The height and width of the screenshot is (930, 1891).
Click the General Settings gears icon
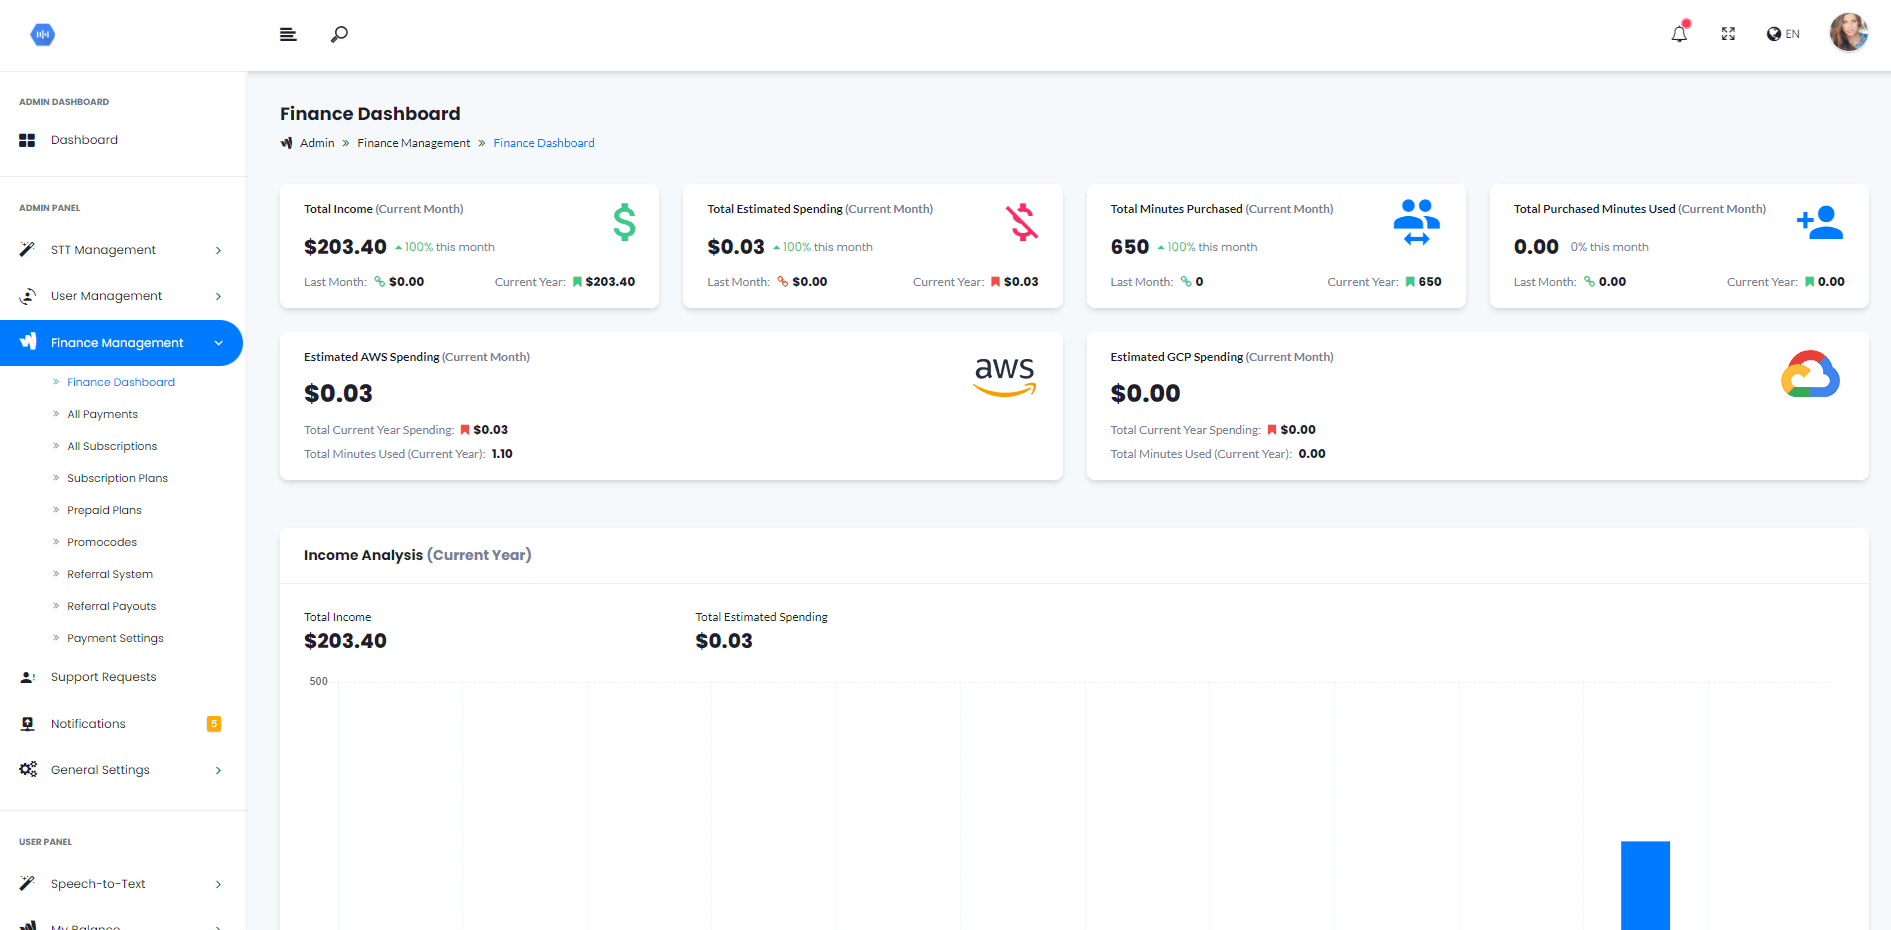tap(28, 769)
